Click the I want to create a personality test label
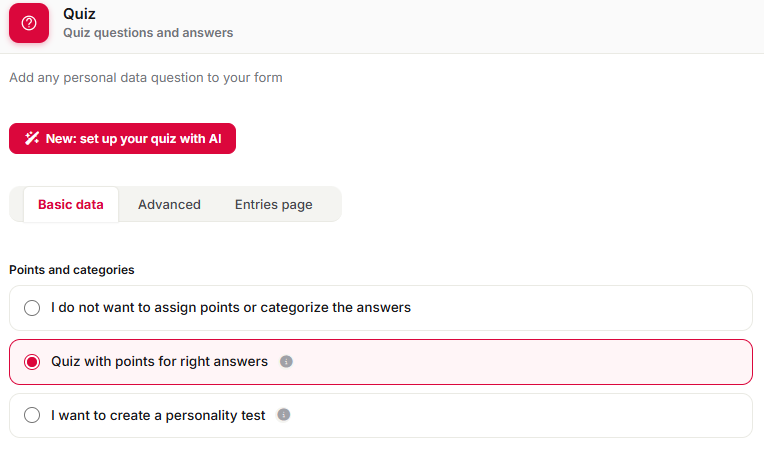Image resolution: width=764 pixels, height=458 pixels. pyautogui.click(x=158, y=415)
